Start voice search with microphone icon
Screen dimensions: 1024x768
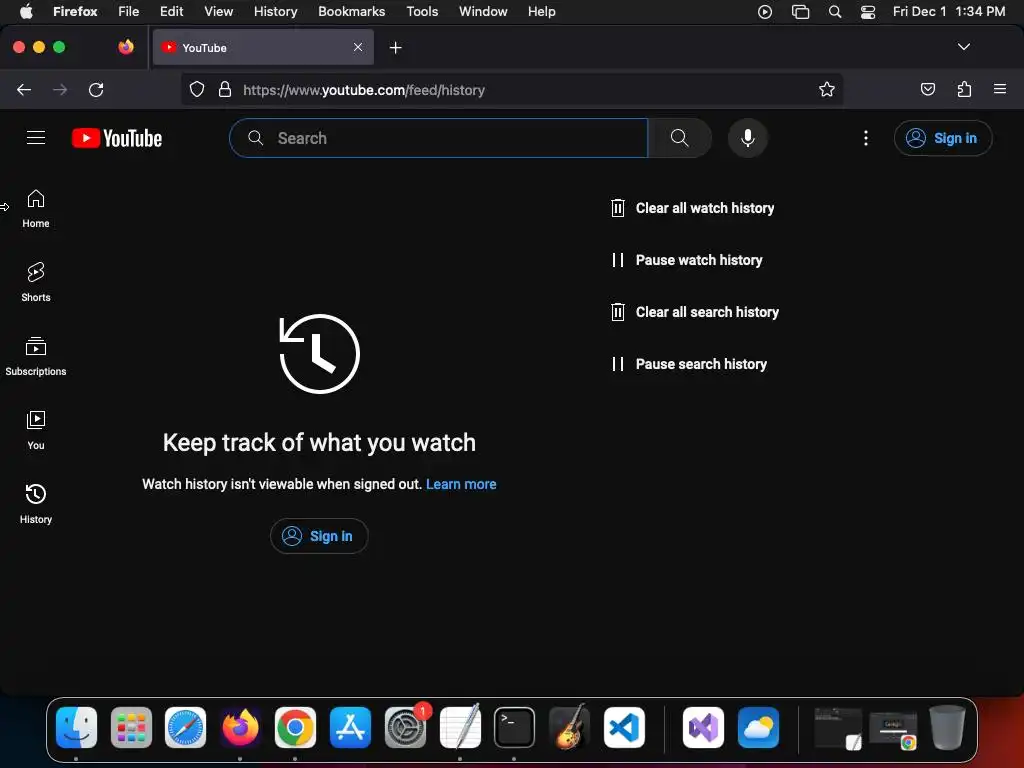748,138
